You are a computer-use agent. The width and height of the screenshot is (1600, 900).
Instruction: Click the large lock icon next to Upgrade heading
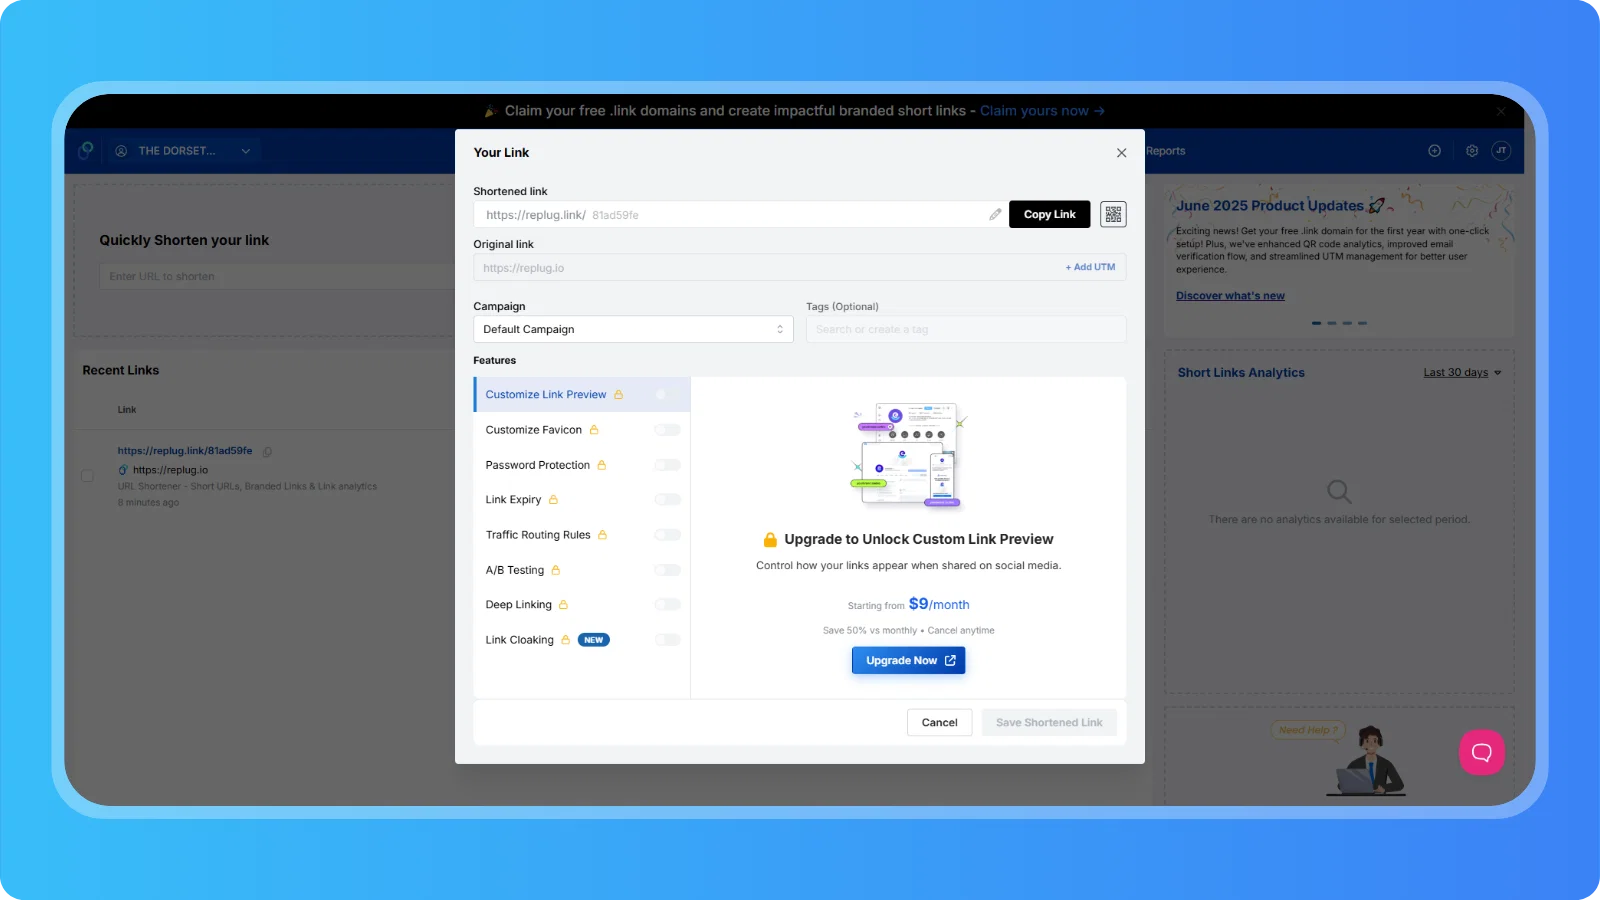click(x=770, y=540)
